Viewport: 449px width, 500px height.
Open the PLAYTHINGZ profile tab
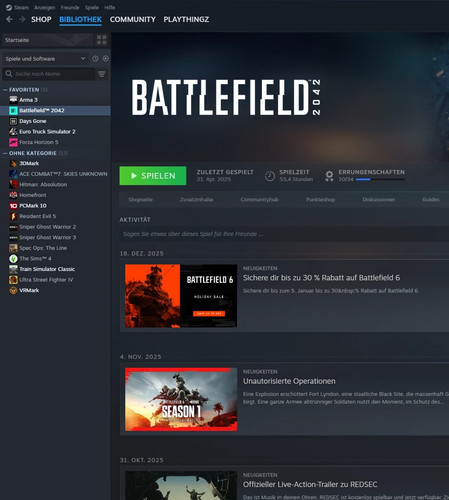point(186,19)
